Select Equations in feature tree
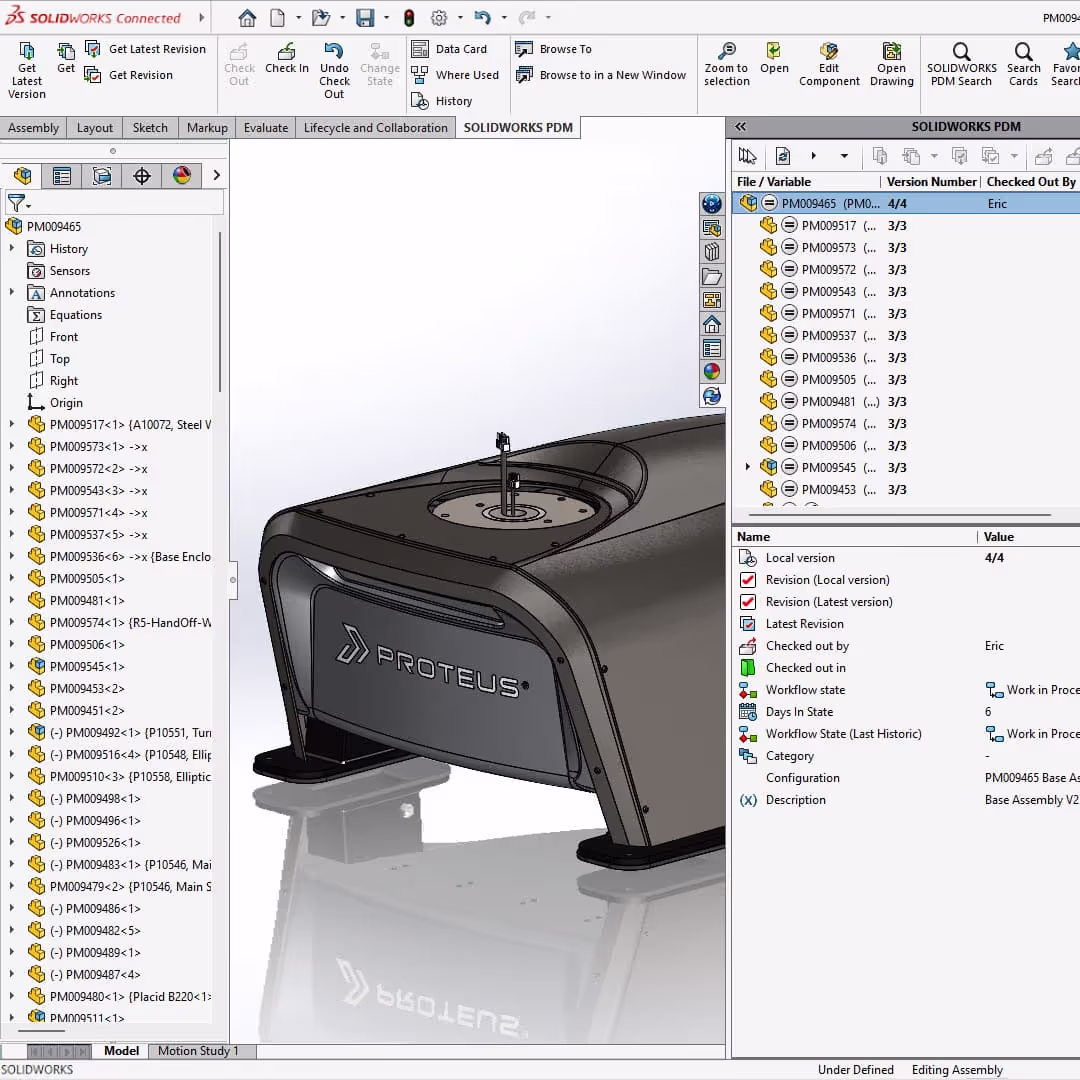Viewport: 1080px width, 1080px height. (64, 314)
